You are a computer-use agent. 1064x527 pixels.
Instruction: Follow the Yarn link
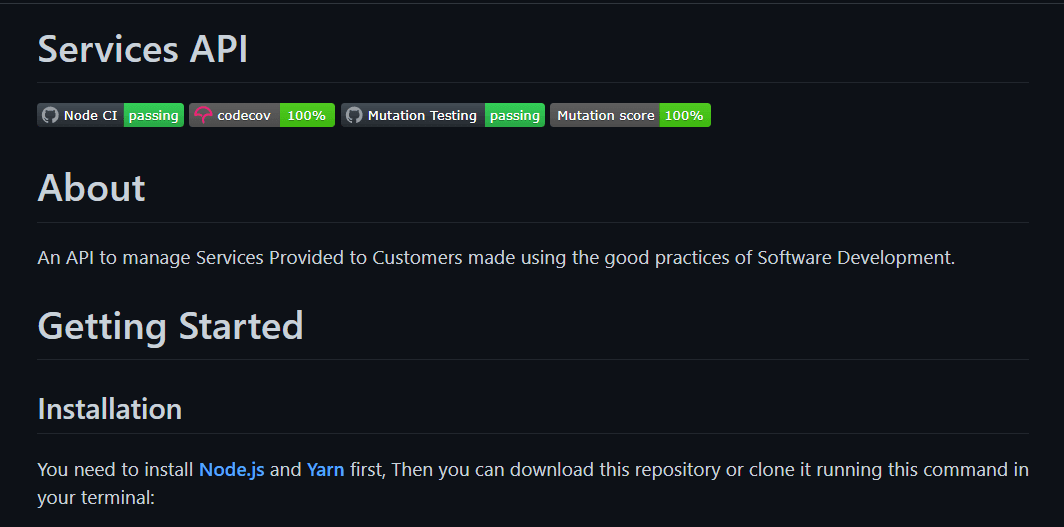pos(326,469)
